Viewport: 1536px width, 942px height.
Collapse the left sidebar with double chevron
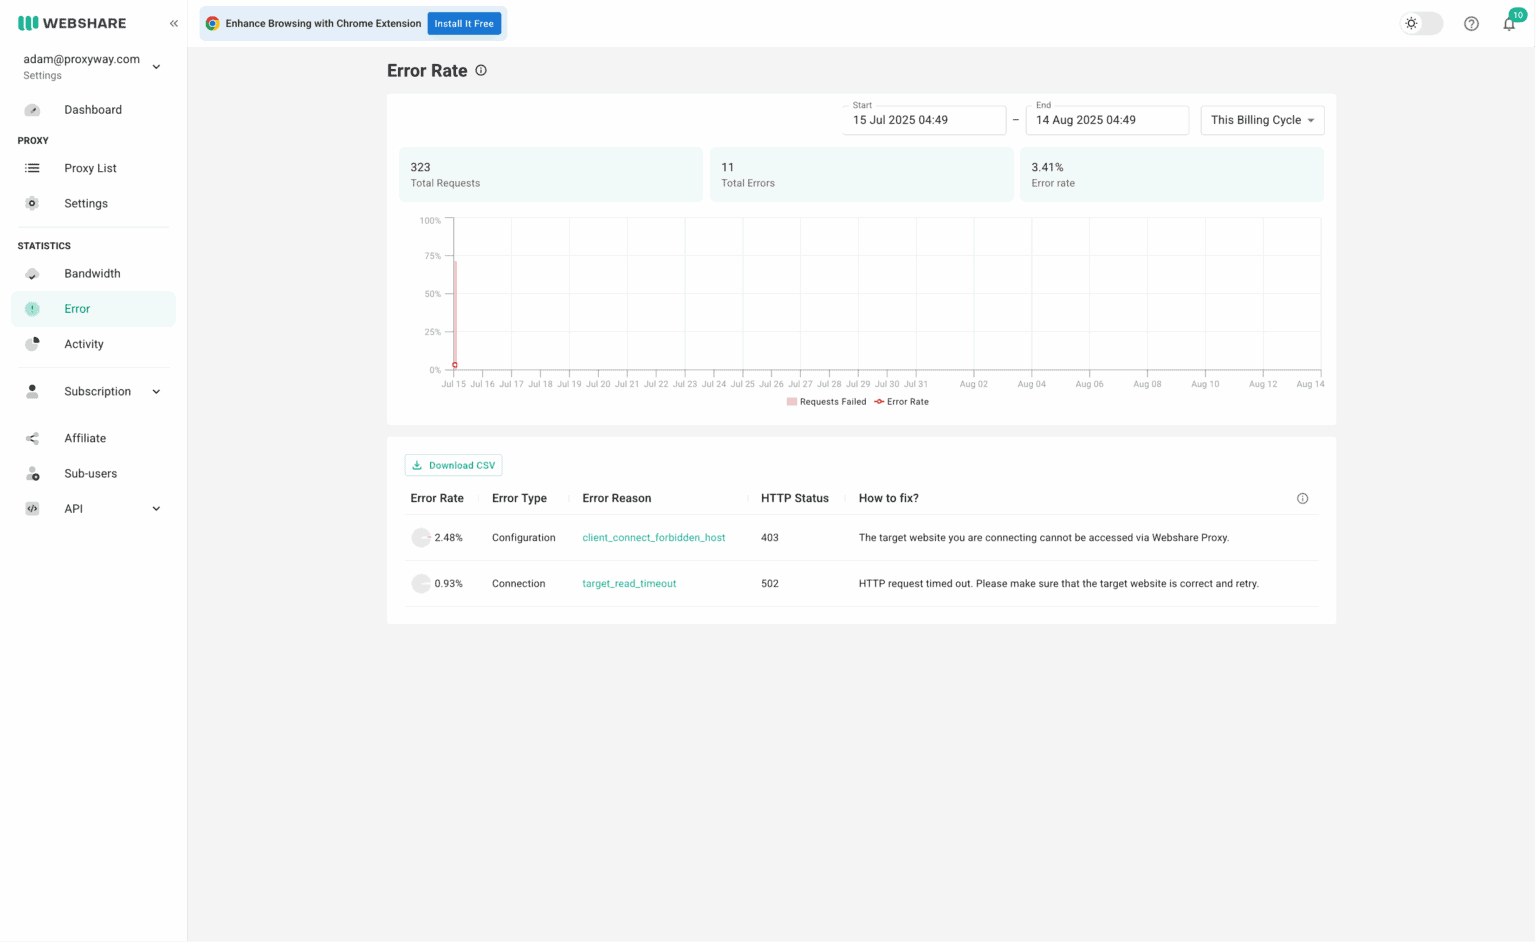coord(173,23)
